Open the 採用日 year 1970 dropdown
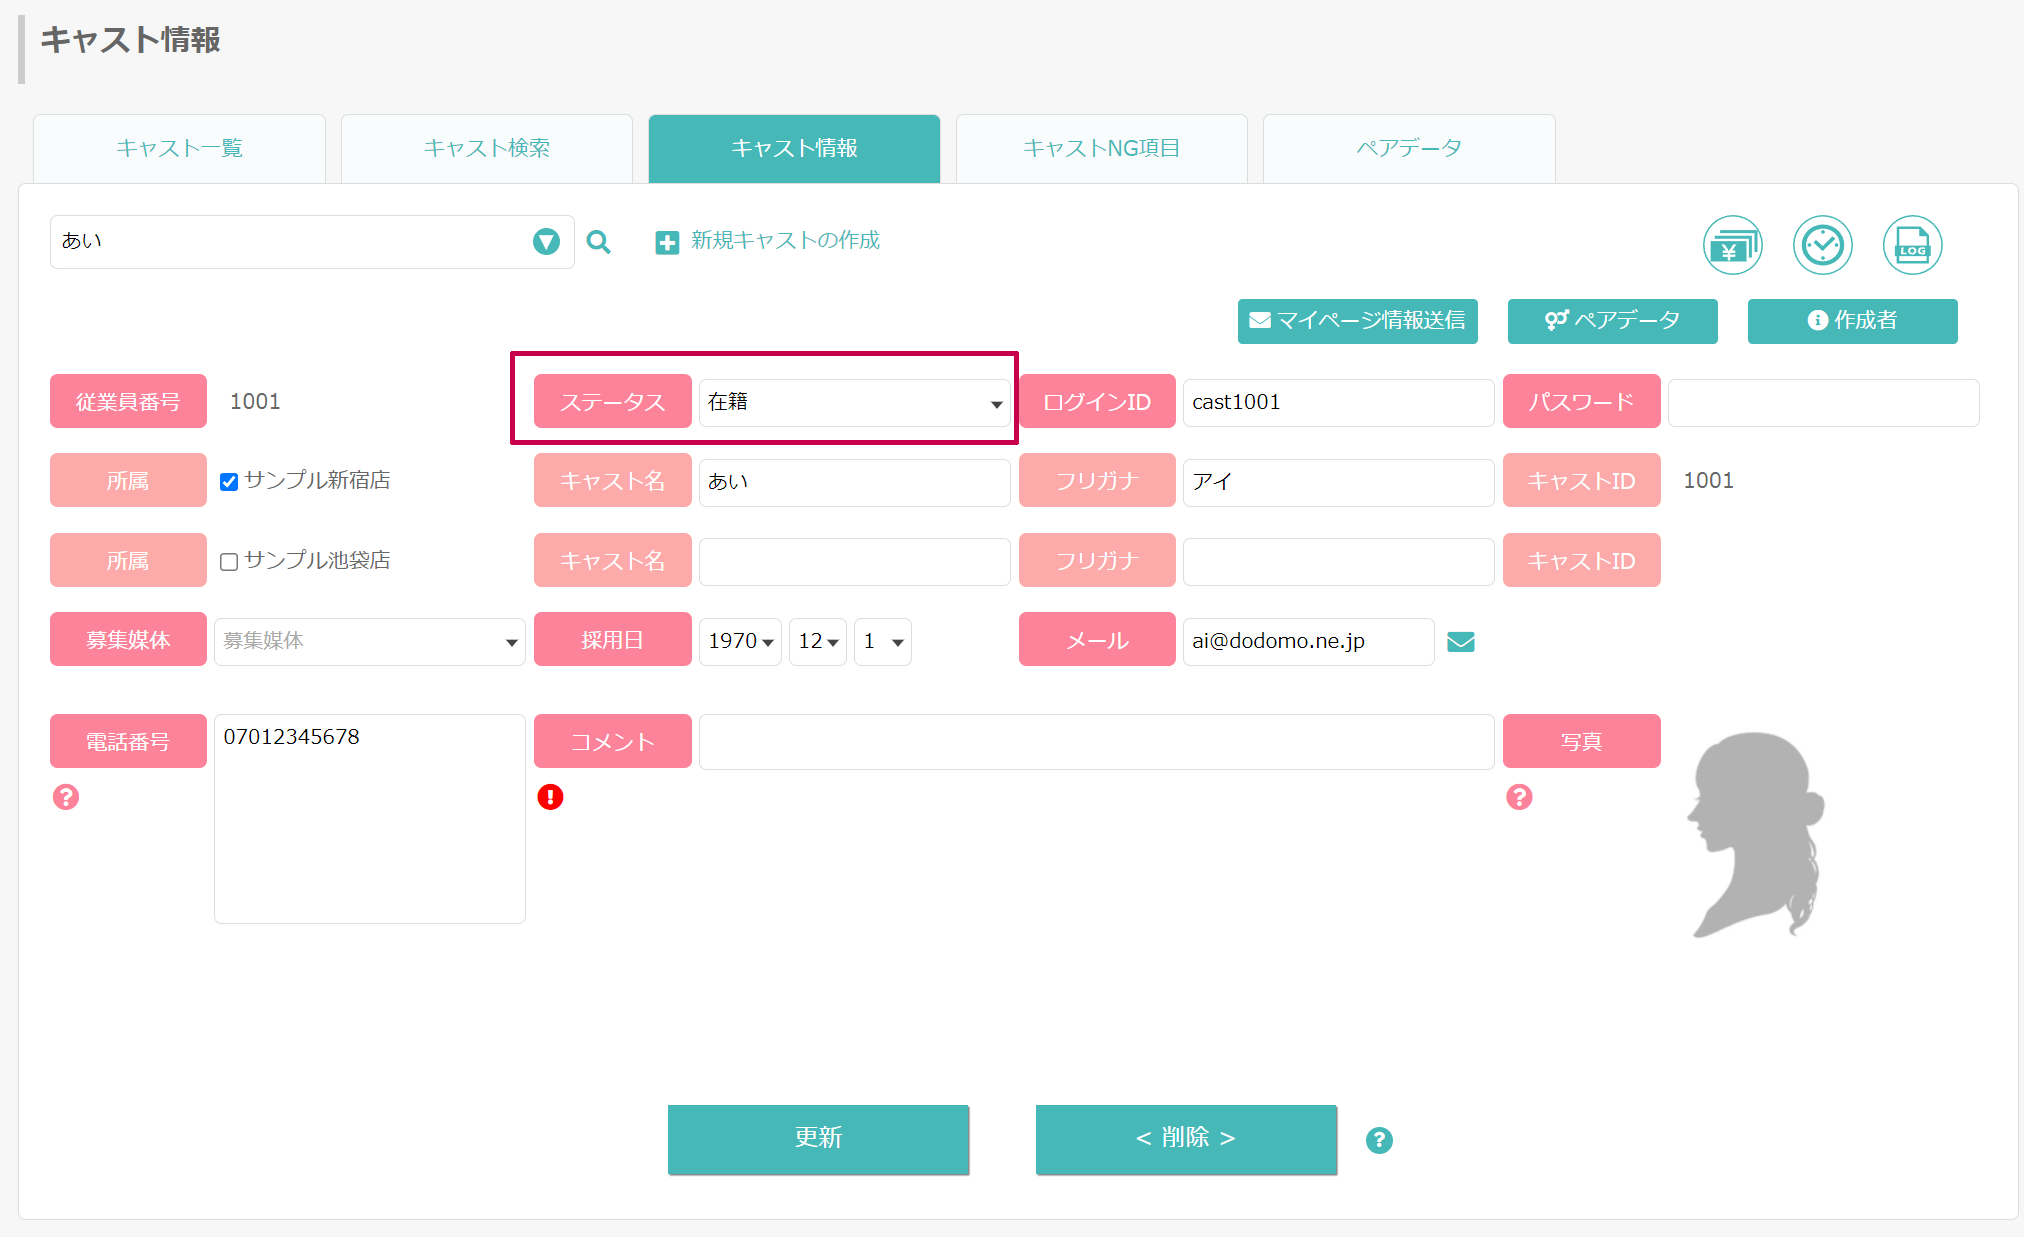 click(740, 641)
